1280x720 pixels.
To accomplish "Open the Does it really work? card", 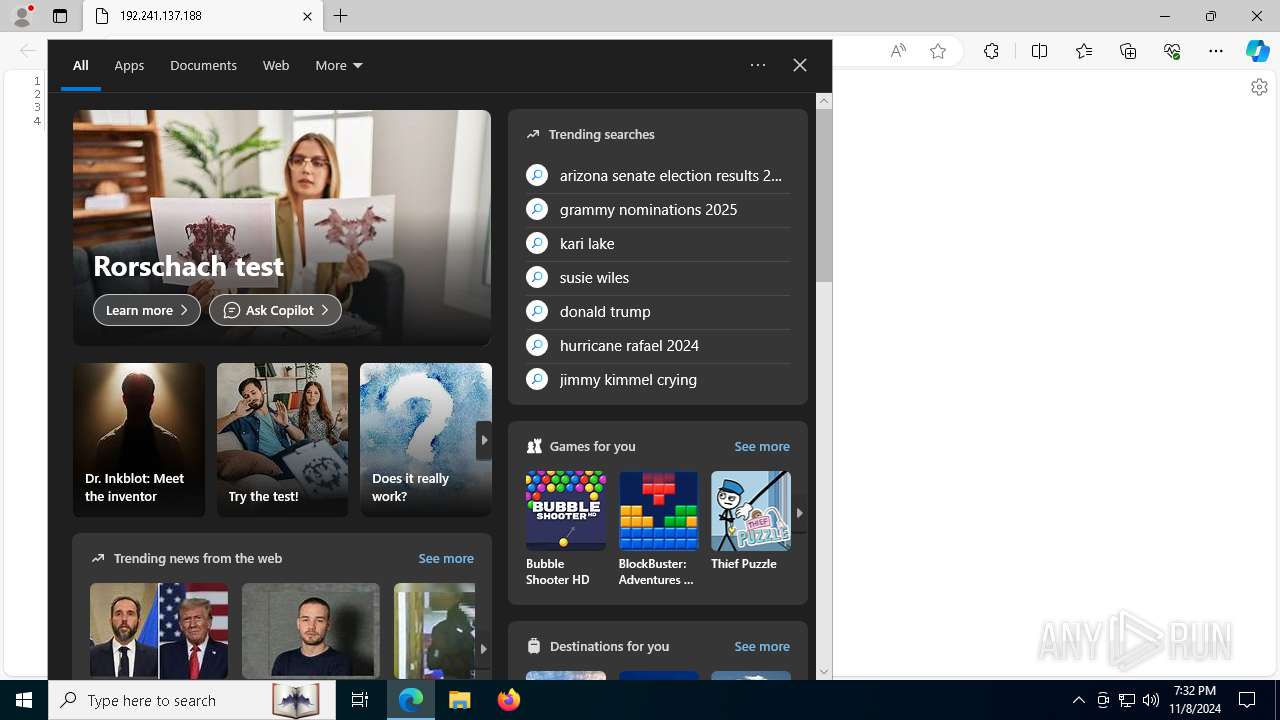I will click(426, 440).
